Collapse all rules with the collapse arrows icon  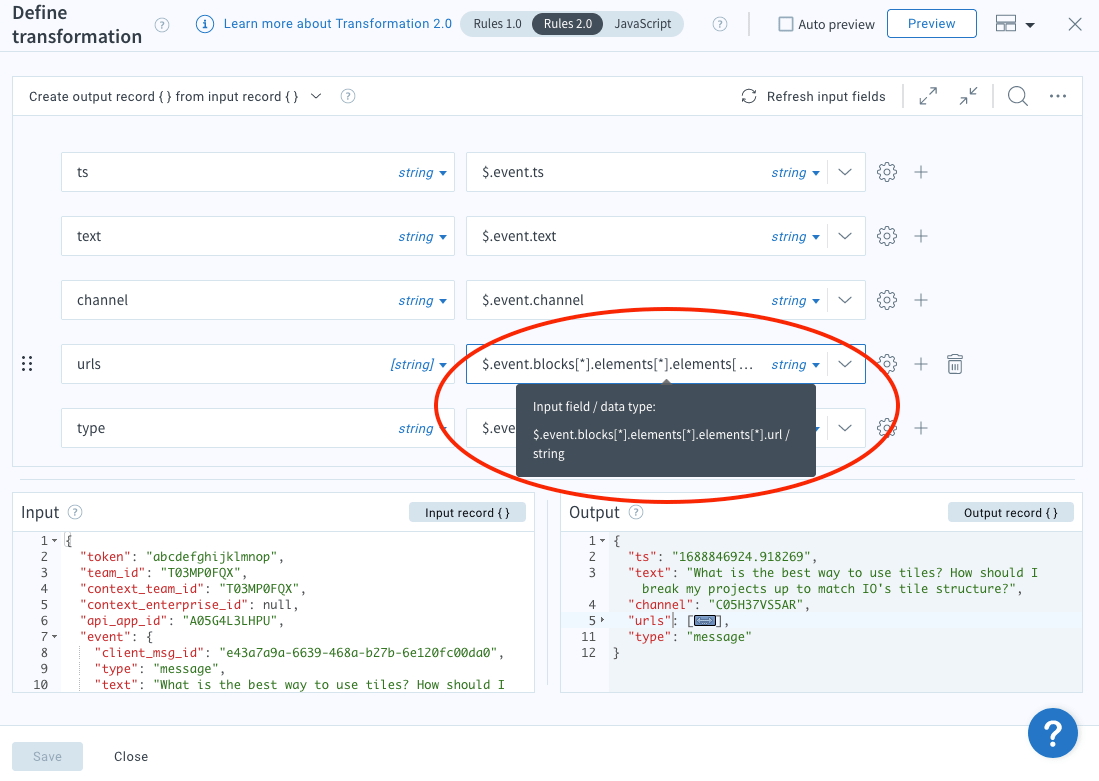(969, 96)
